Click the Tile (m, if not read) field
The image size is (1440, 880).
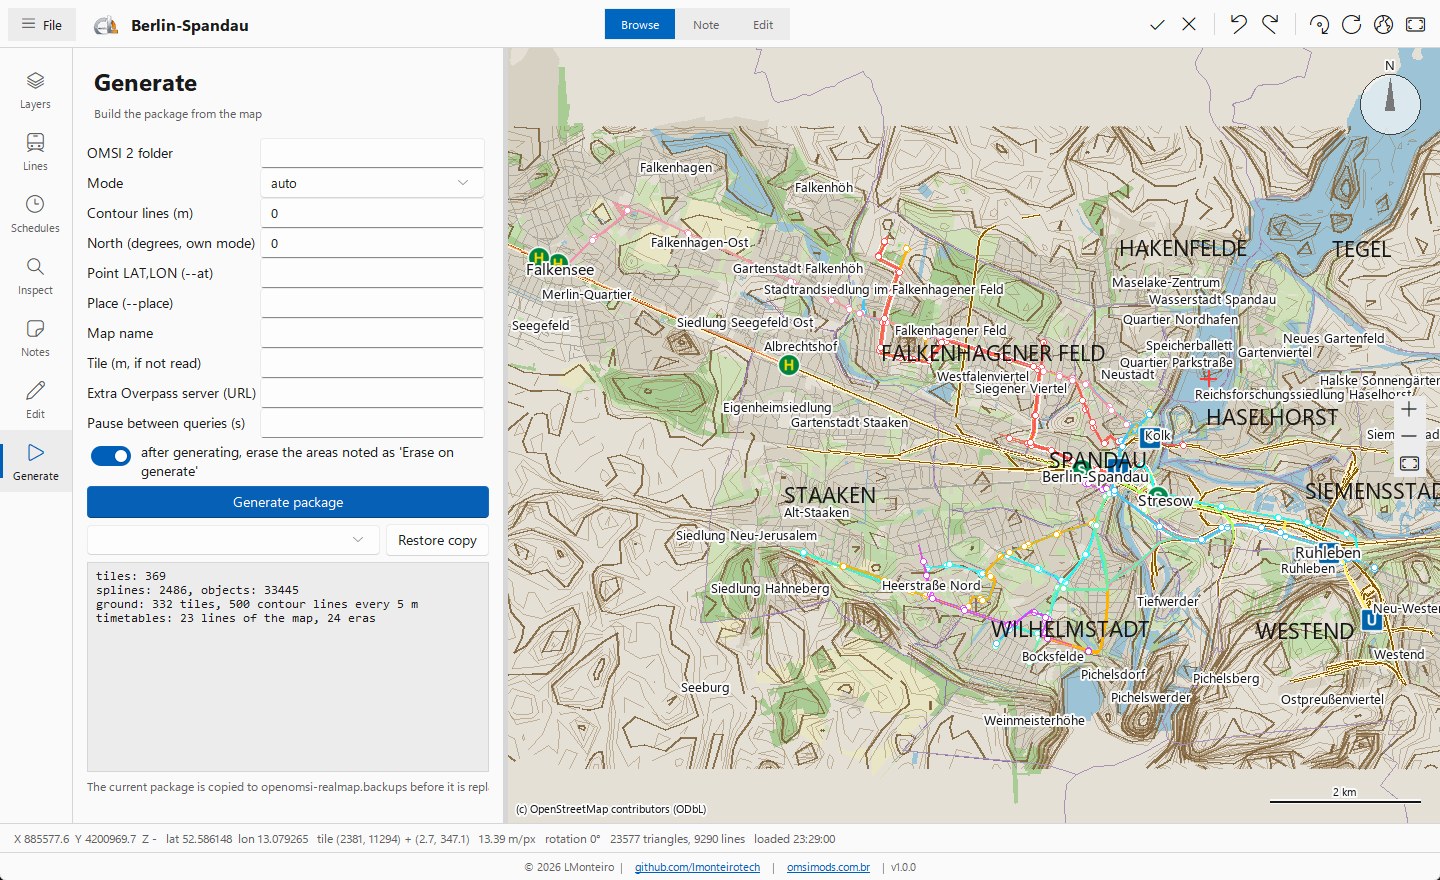point(372,363)
